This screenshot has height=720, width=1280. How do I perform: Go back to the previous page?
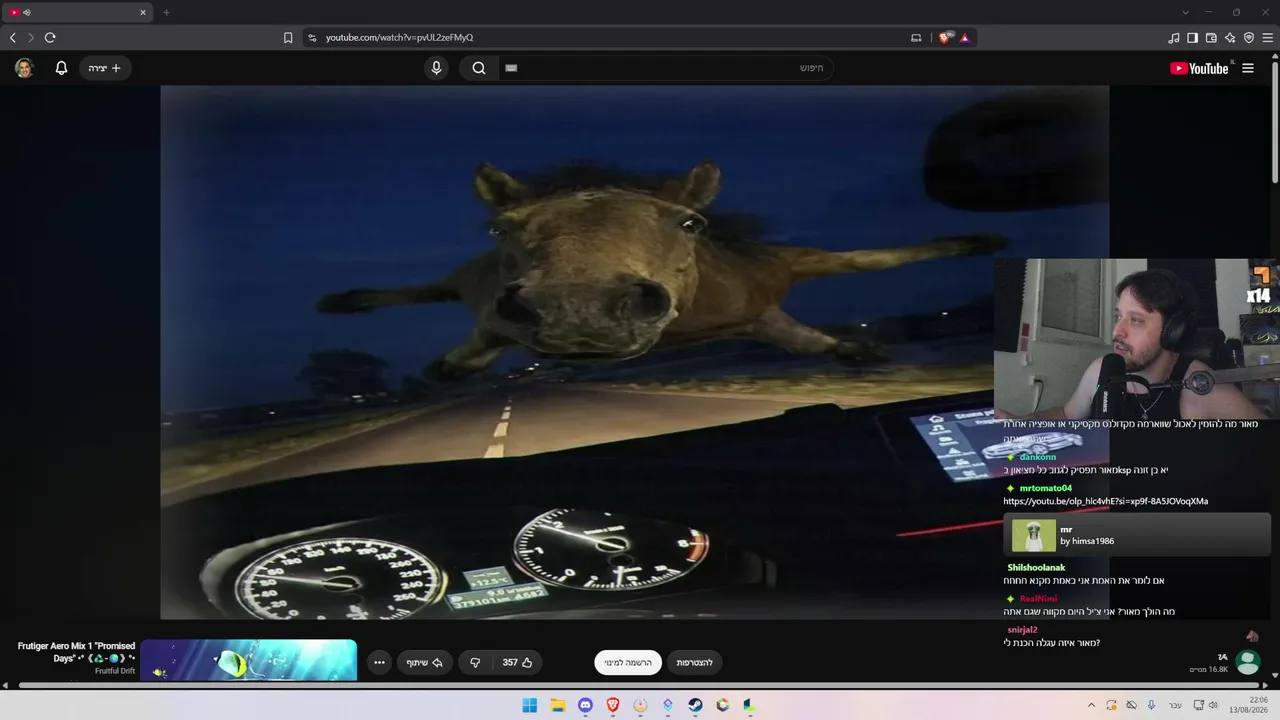click(13, 38)
